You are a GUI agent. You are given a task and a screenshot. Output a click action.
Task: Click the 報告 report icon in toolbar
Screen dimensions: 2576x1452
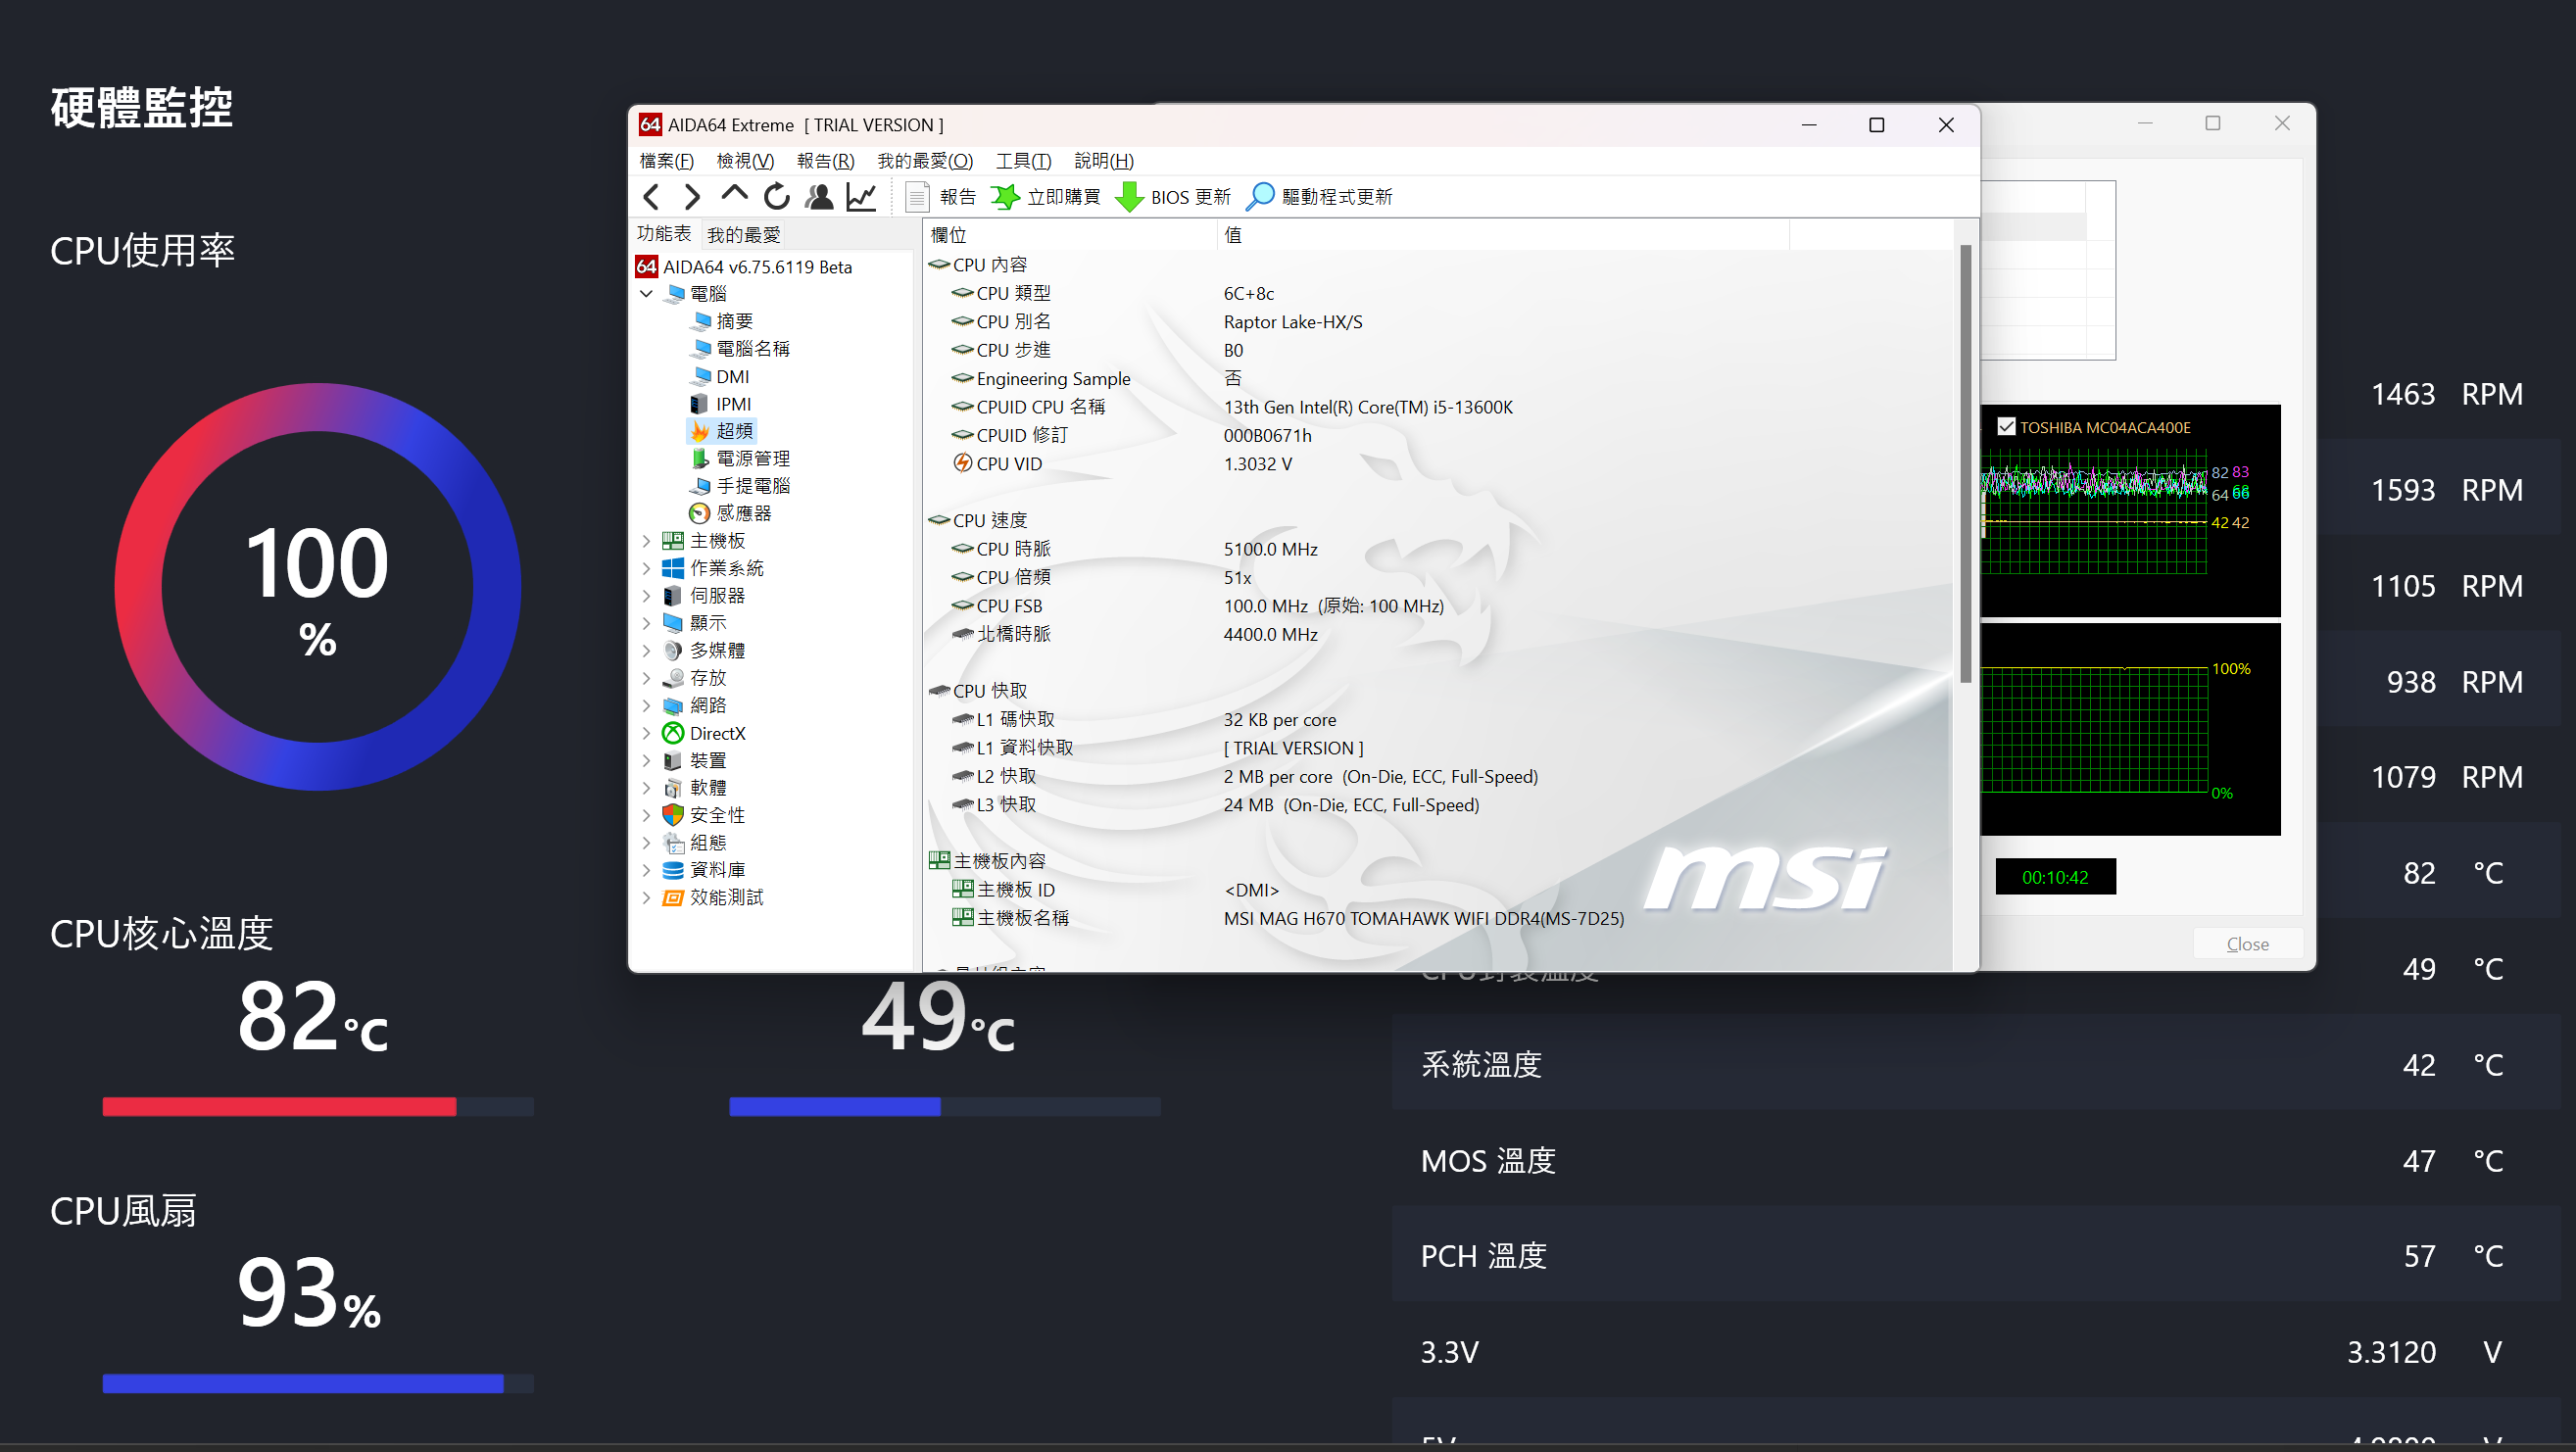[916, 197]
